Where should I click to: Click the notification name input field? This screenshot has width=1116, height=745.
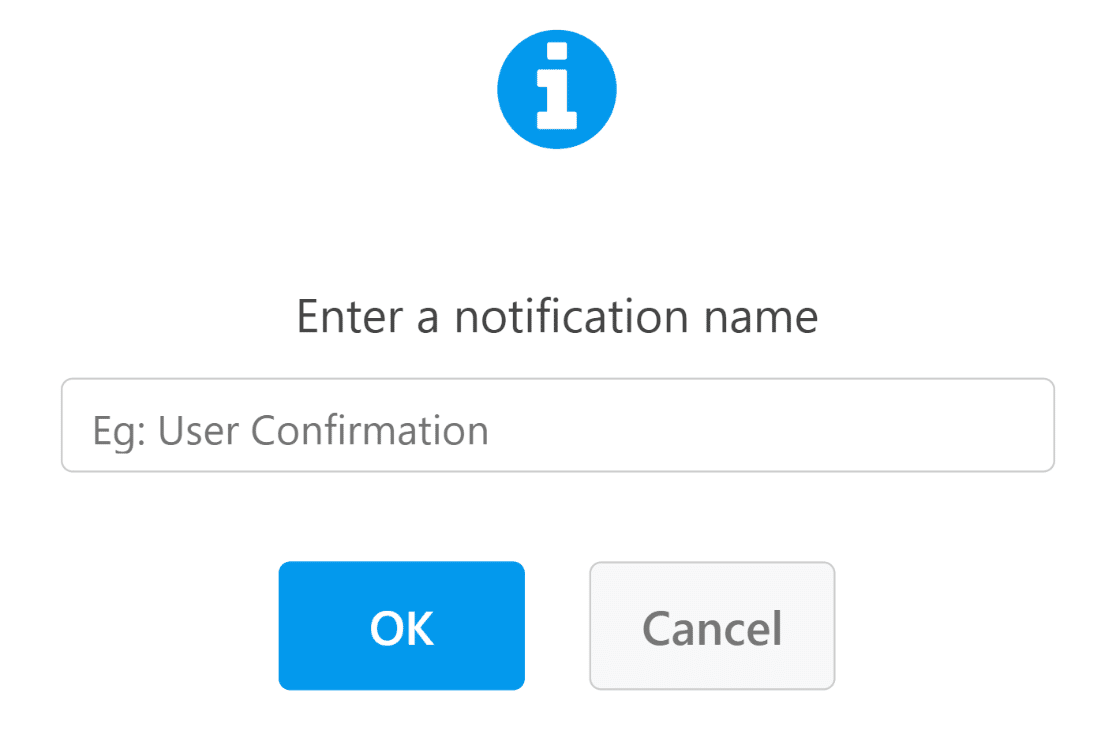[557, 425]
